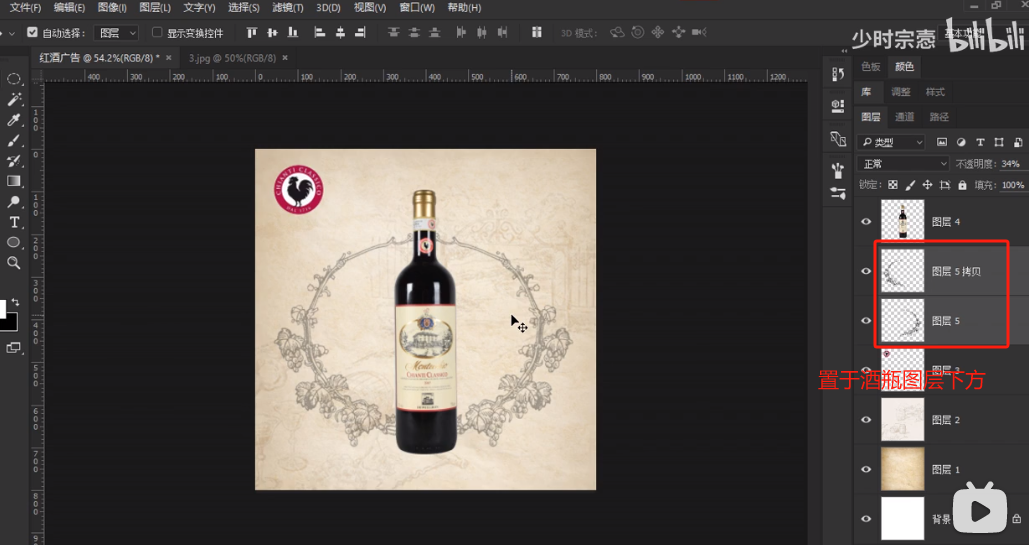Viewport: 1029px width, 545px height.
Task: Activate the Gradient tool
Action: point(14,181)
